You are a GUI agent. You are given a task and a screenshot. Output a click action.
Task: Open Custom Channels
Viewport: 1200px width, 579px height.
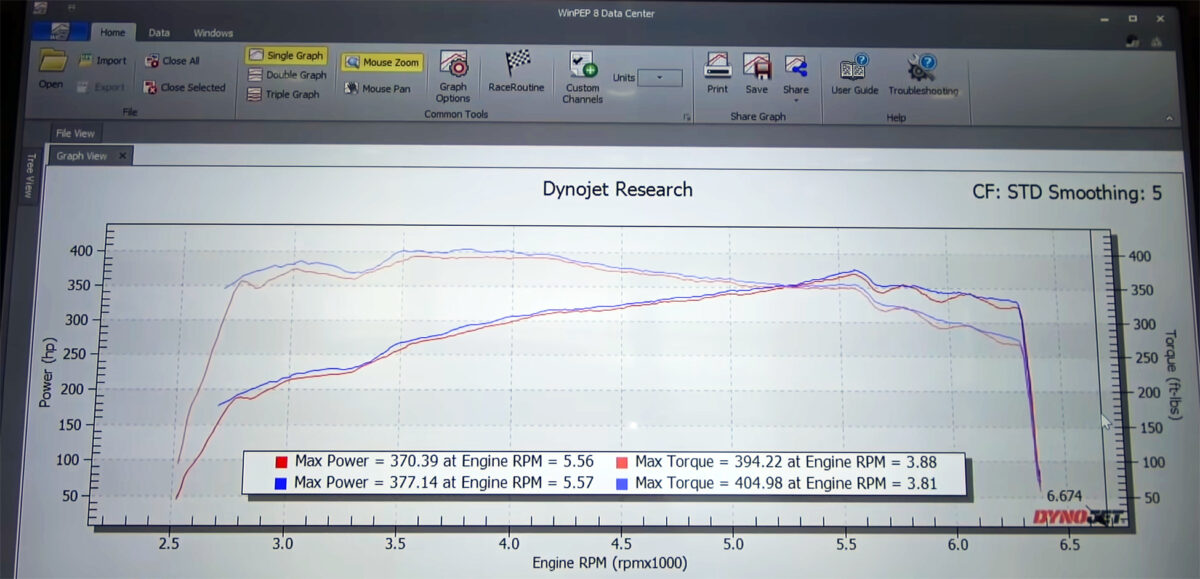pyautogui.click(x=581, y=76)
